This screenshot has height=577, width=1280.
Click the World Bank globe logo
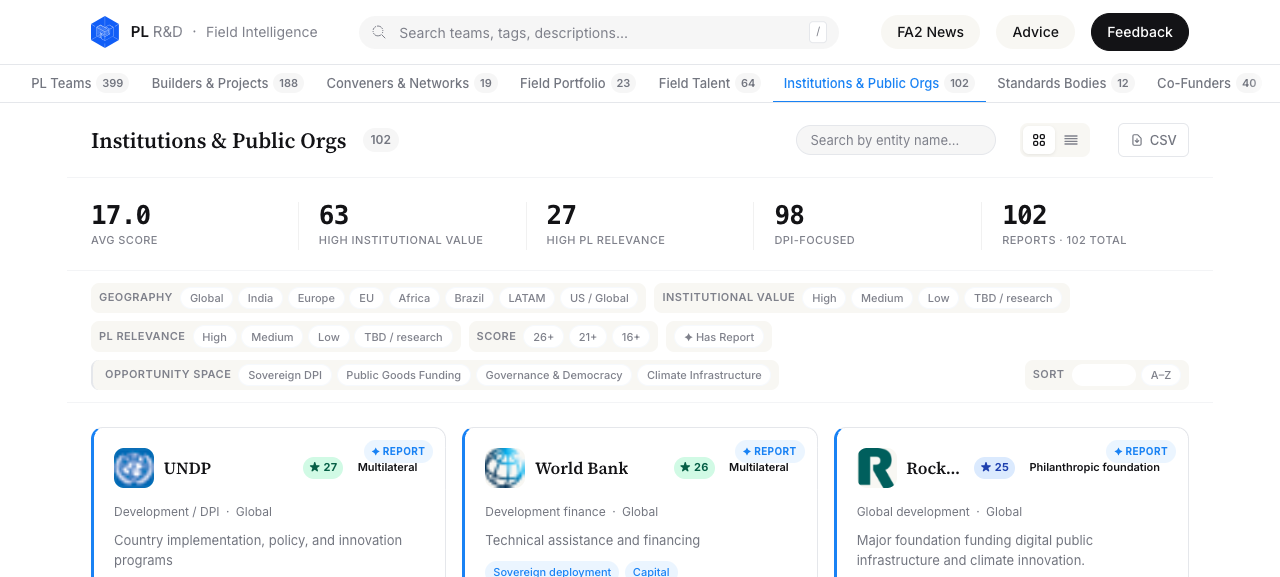(x=505, y=468)
